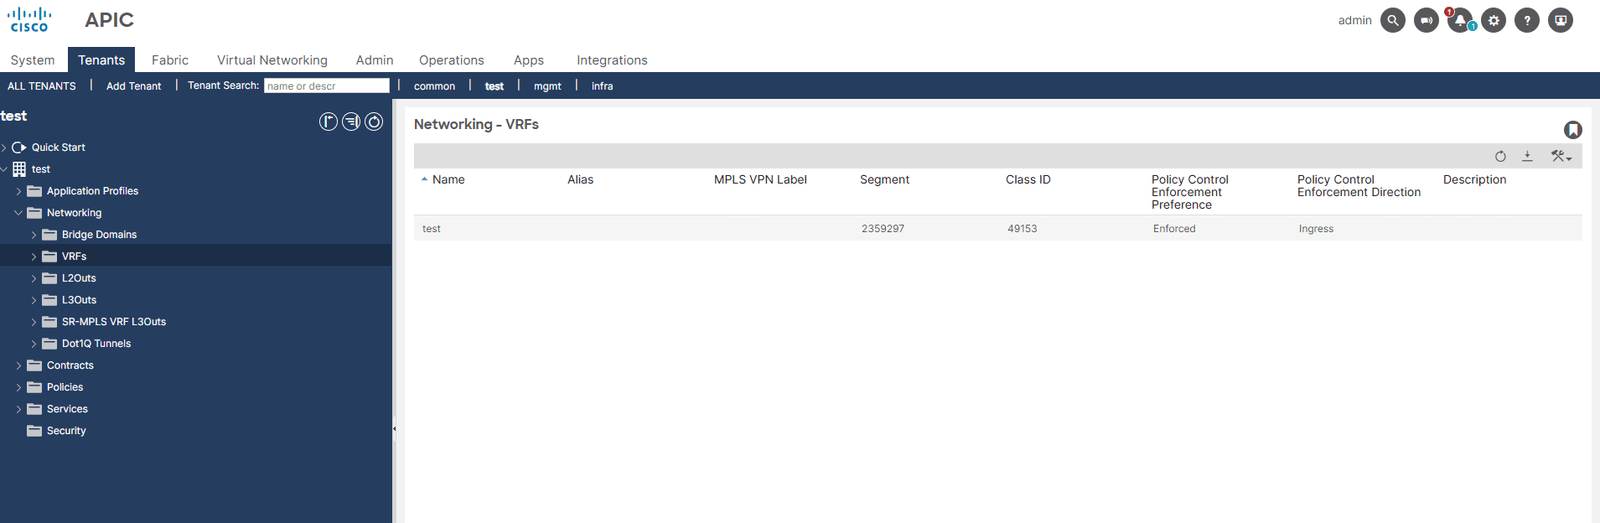Click the Contracts folder icon
This screenshot has height=523, width=1600.
(34, 365)
